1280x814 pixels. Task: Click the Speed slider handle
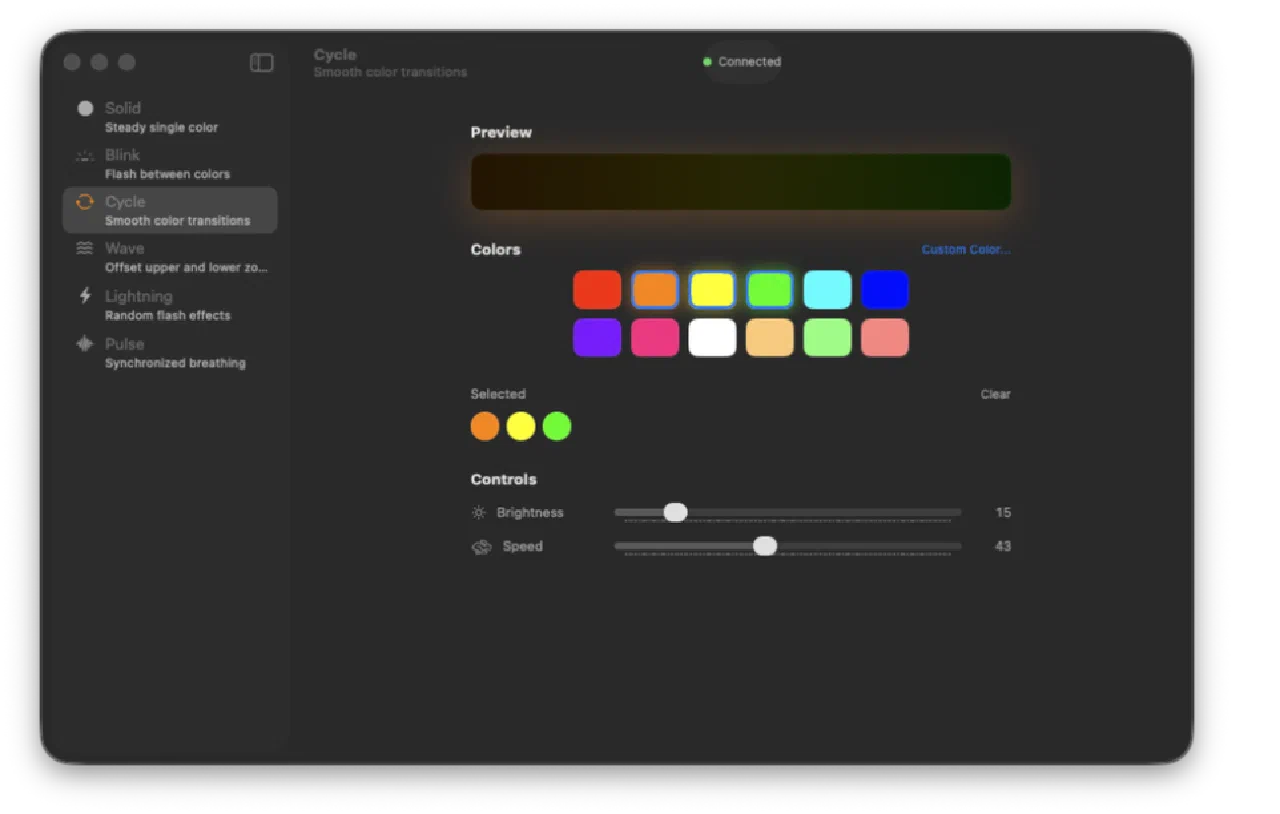click(x=765, y=546)
